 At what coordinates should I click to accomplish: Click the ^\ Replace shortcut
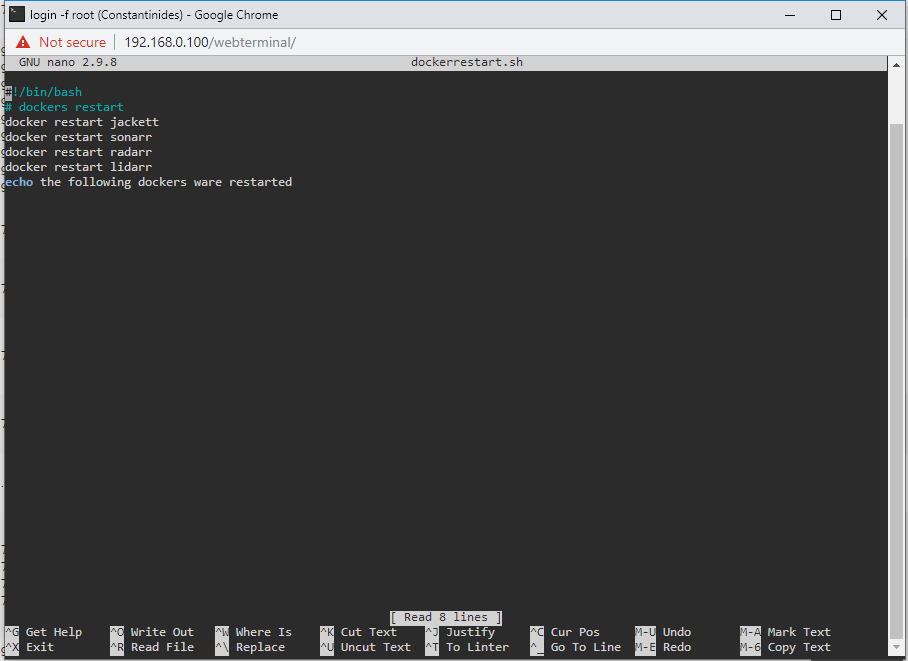point(250,647)
